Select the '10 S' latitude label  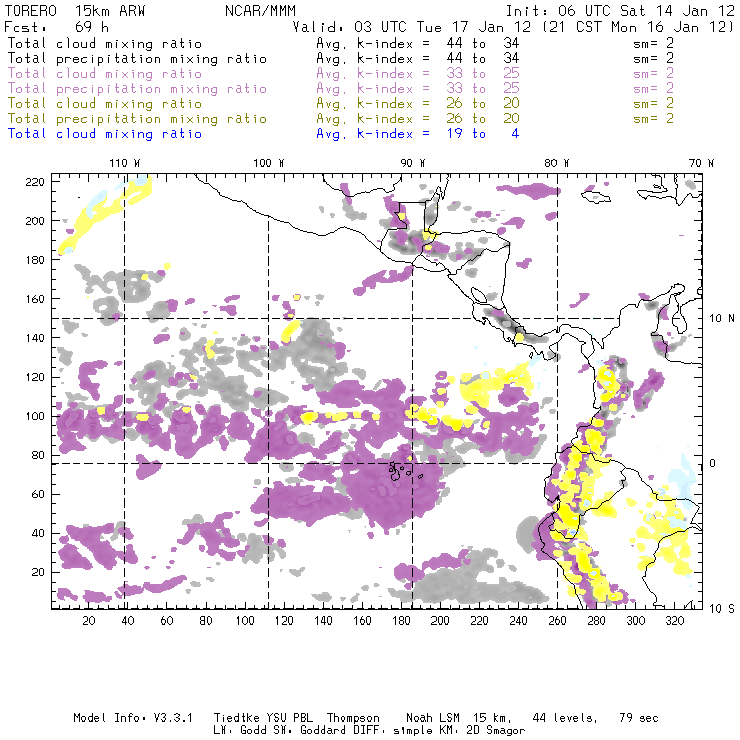coord(722,609)
